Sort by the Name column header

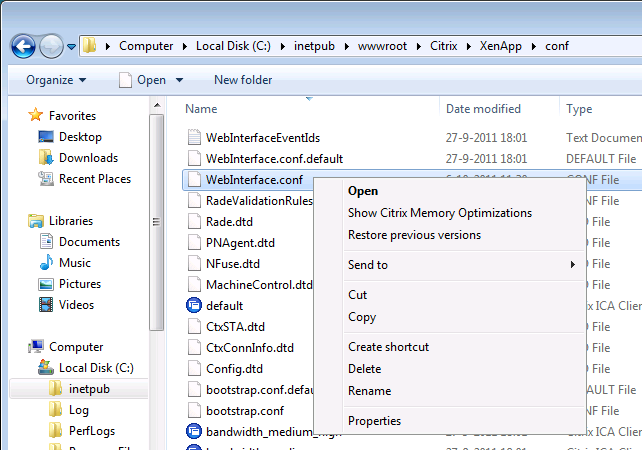pos(201,109)
